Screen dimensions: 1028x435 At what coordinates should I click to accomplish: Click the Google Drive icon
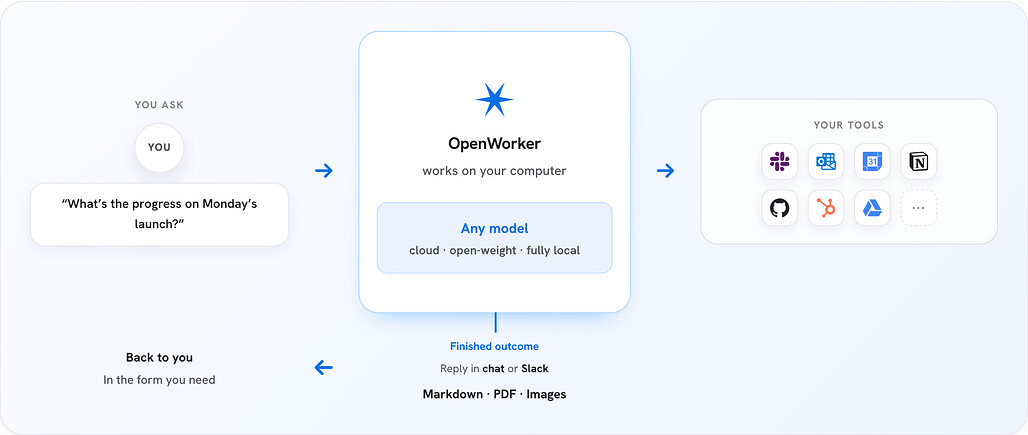point(872,208)
